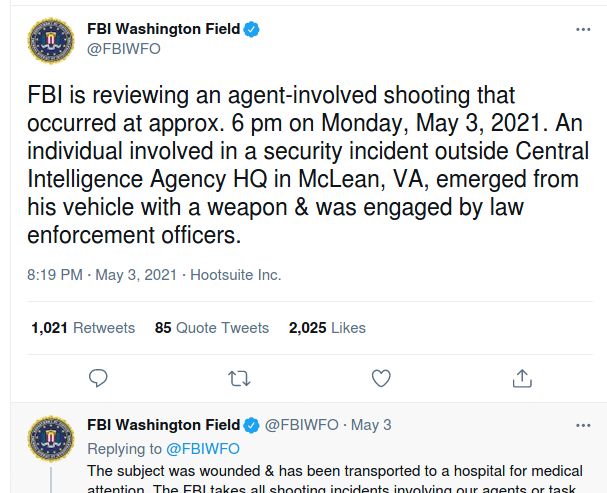Click the @FBIWFO handle under main tweet name
607x493 pixels.
pyautogui.click(x=124, y=49)
